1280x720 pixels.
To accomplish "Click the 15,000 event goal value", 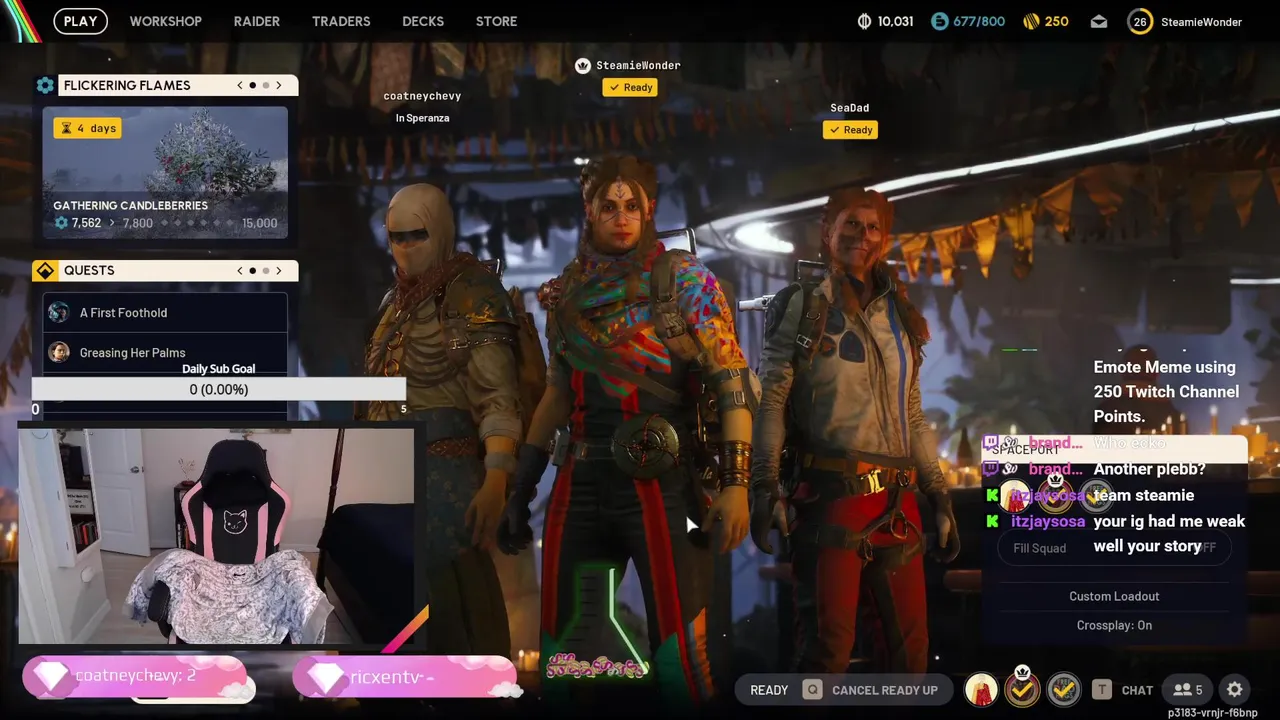I will pos(260,223).
